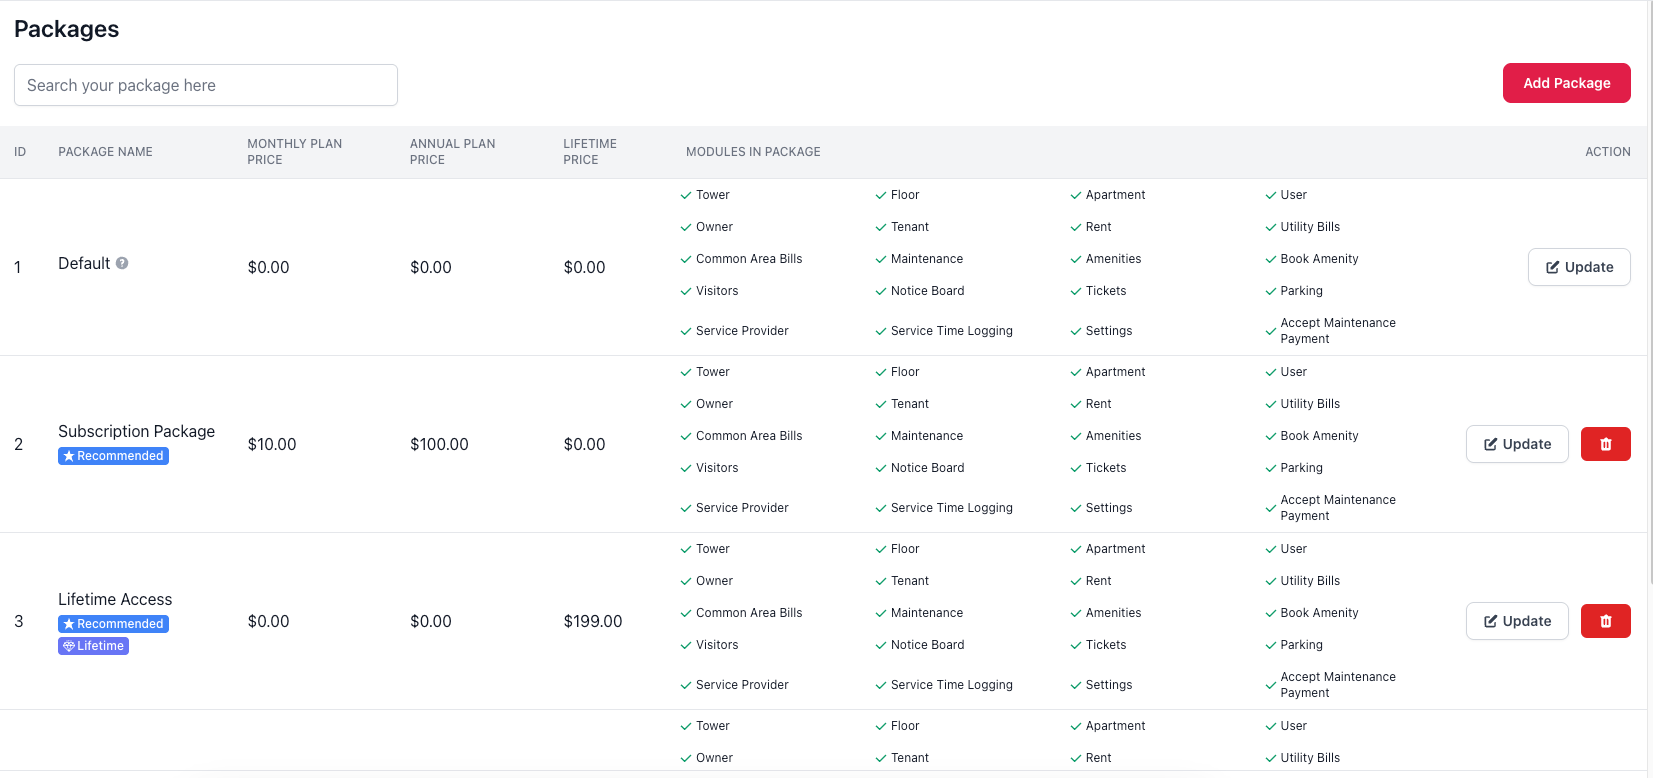This screenshot has width=1653, height=778.
Task: Update the Subscription Package
Action: click(1517, 444)
